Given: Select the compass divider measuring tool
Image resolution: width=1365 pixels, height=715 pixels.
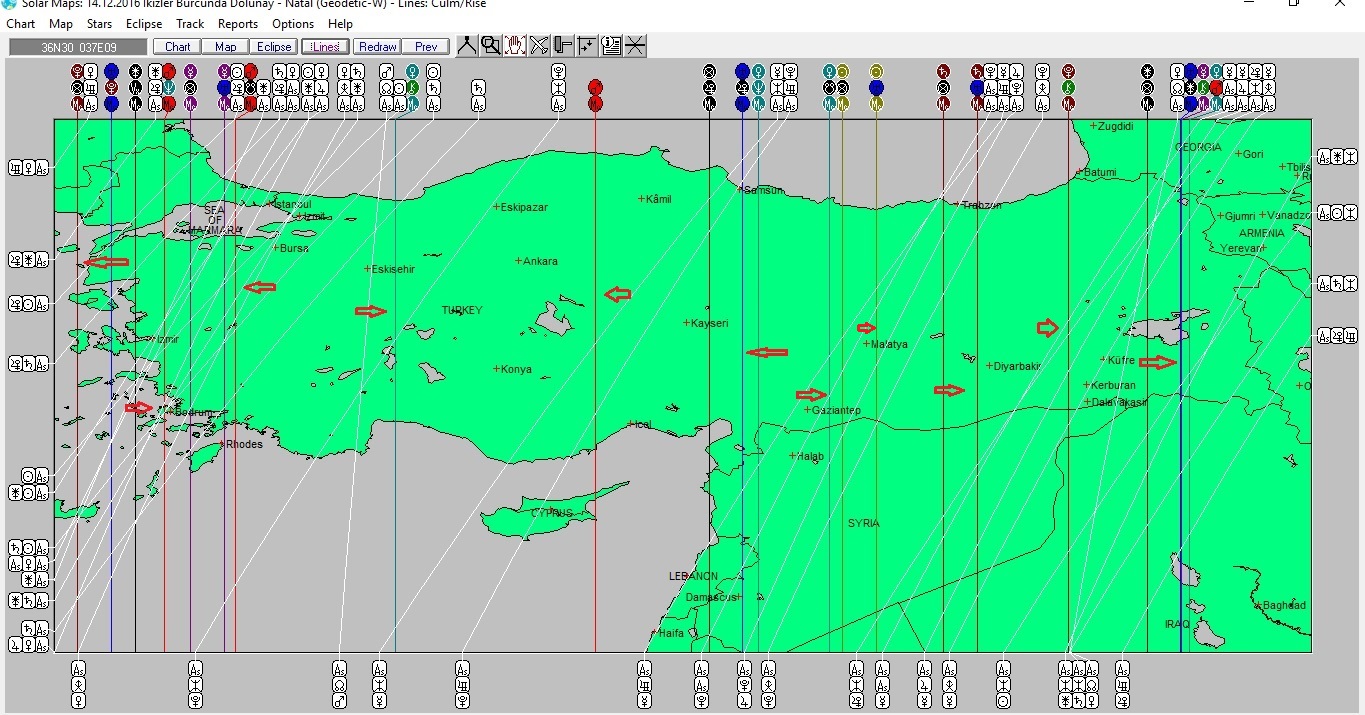Looking at the screenshot, I should click(465, 44).
